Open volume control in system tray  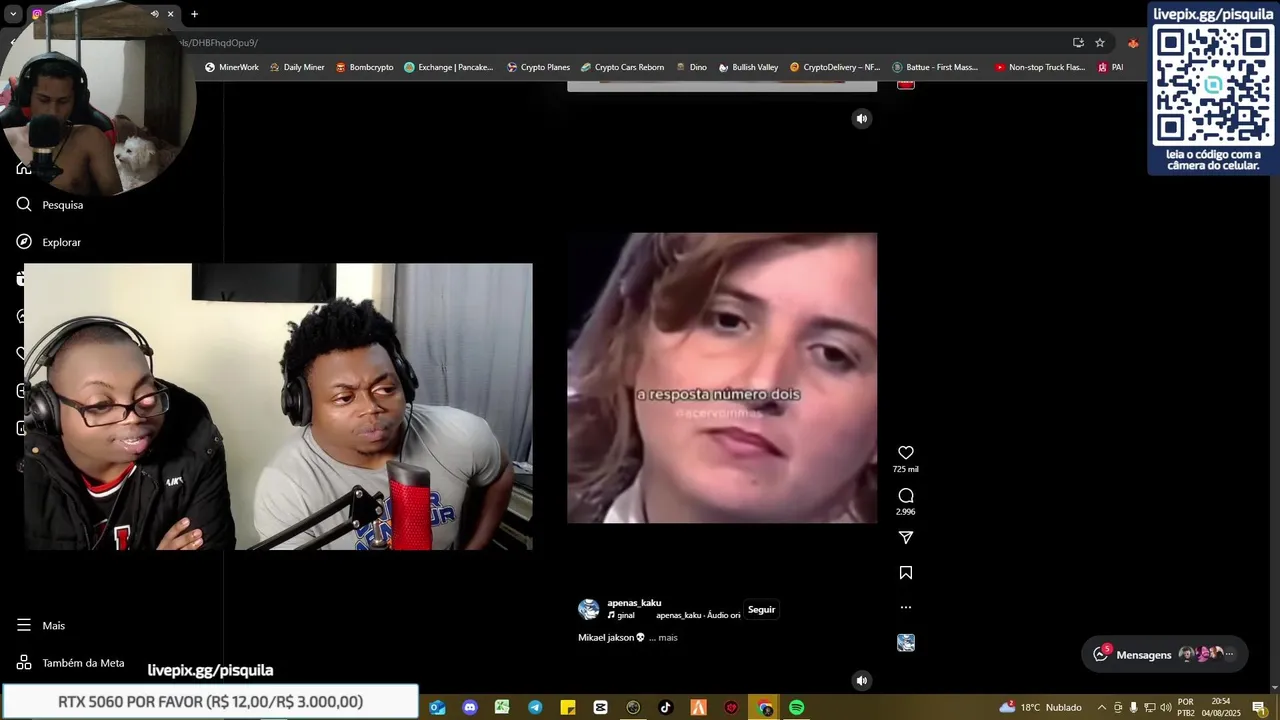point(1165,707)
